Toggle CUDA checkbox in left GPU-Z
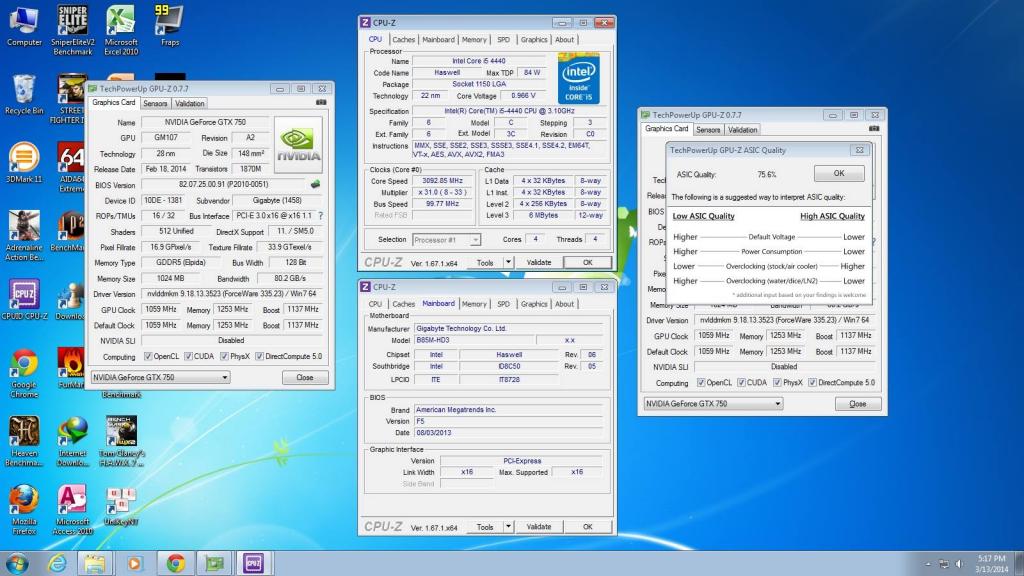 (189, 357)
